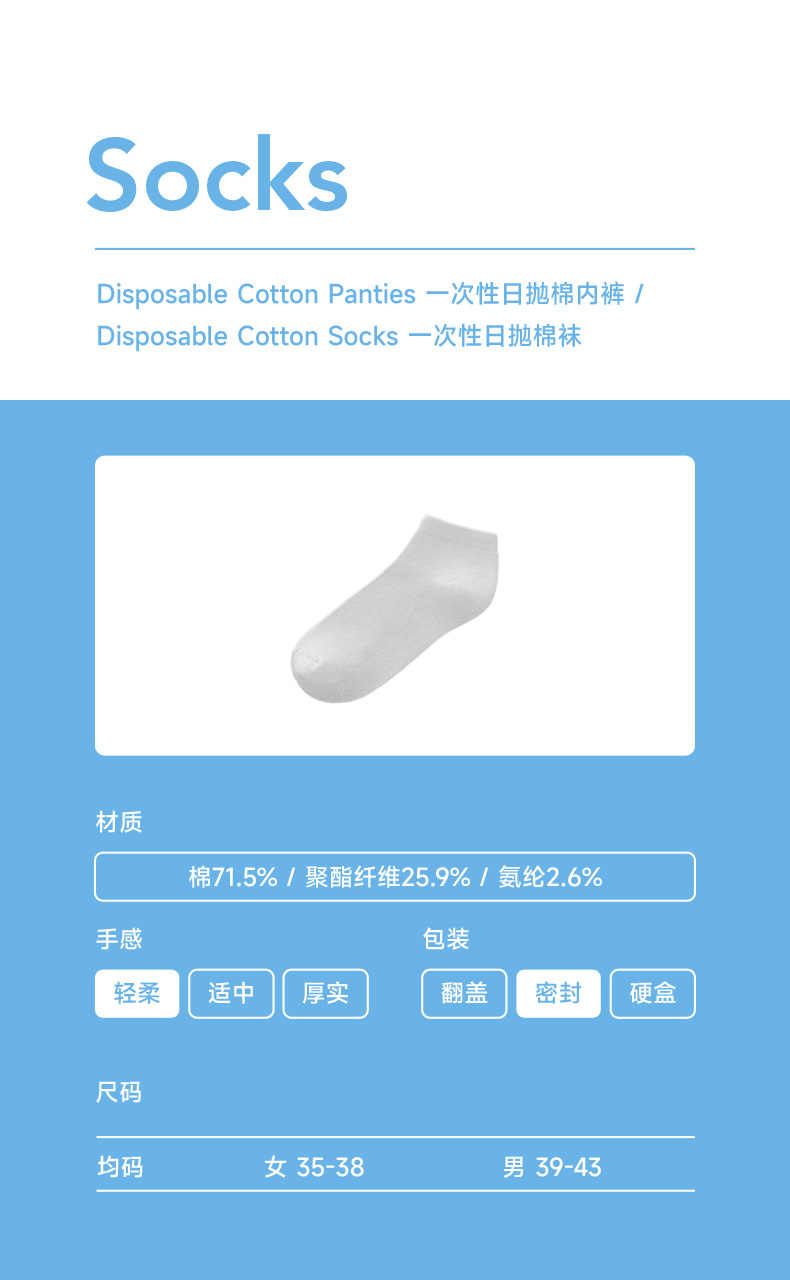Viewport: 790px width, 1280px height.
Task: Select the 轻柔 feel option
Action: click(x=137, y=993)
